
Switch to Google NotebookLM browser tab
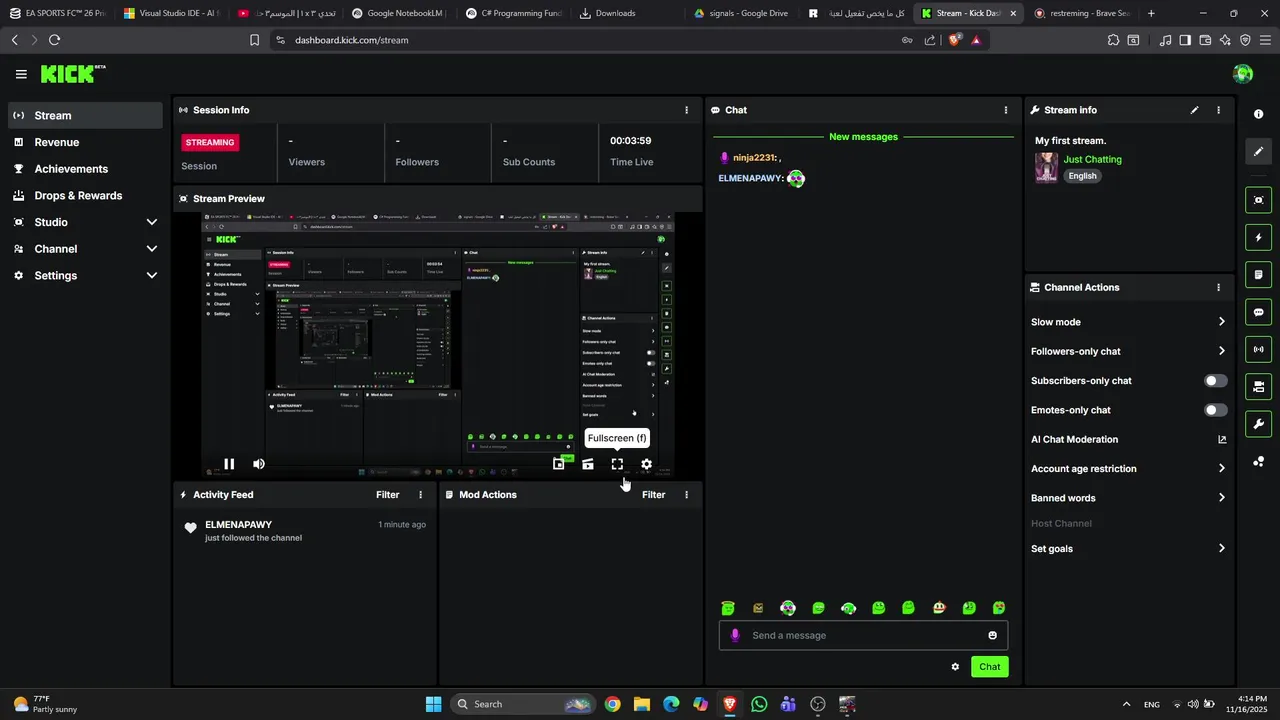[x=399, y=13]
